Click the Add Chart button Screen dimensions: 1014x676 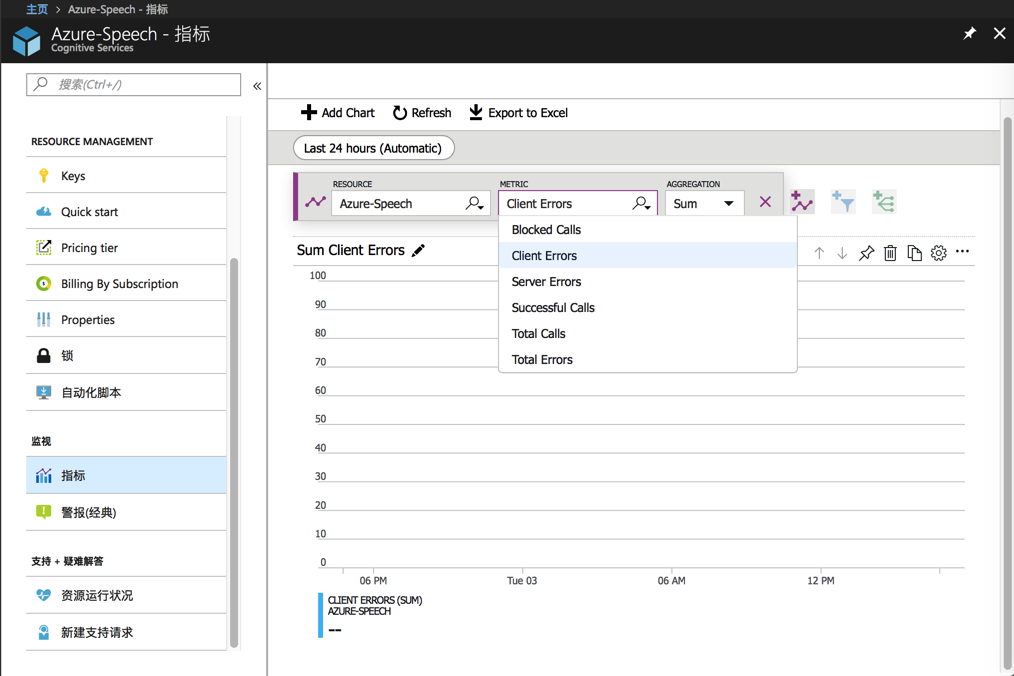tap(338, 113)
